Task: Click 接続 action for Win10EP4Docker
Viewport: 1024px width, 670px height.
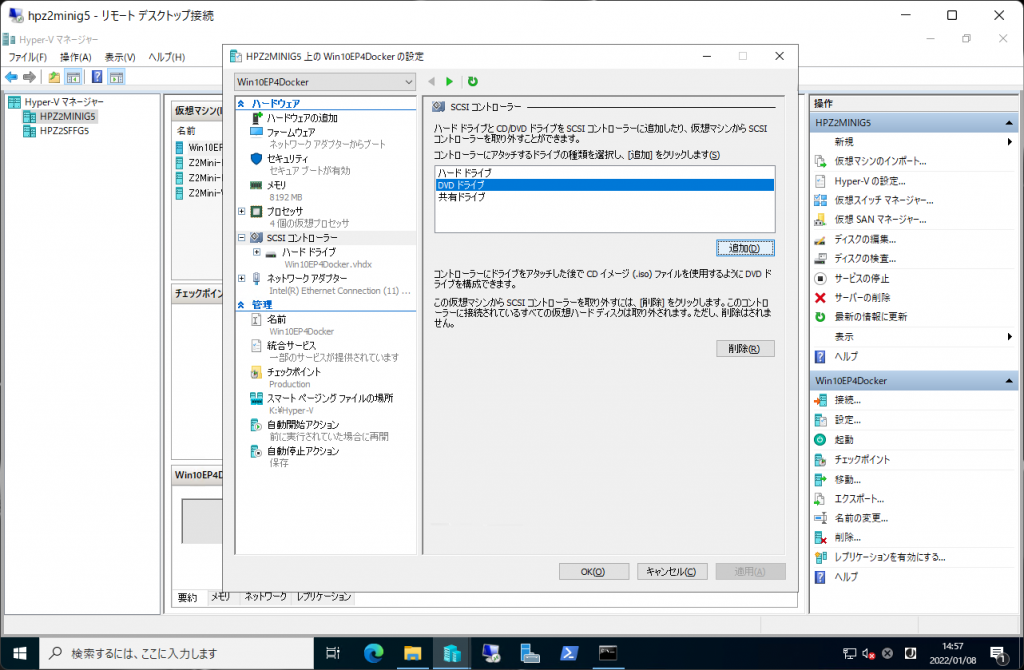Action: (847, 400)
